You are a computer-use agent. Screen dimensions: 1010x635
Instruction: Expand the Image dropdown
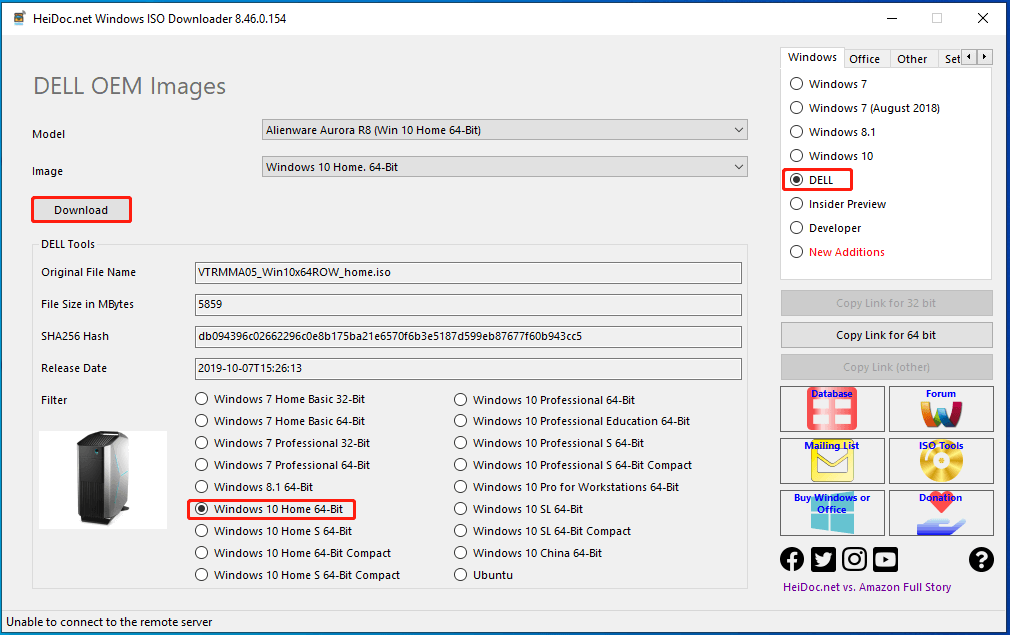738,167
